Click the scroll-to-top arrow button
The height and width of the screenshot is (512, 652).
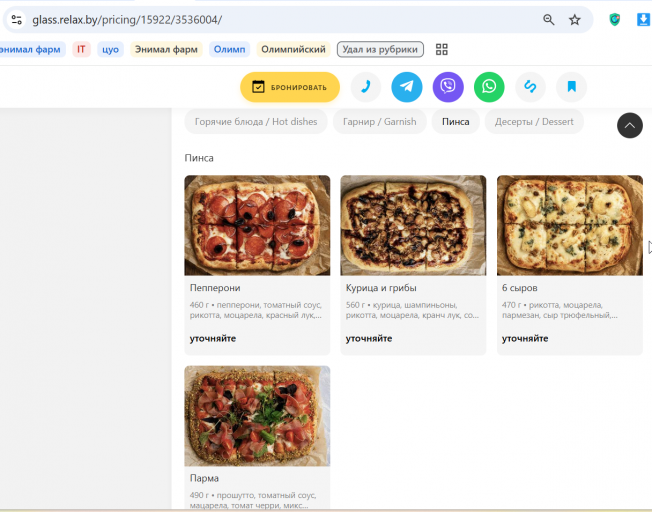(x=630, y=125)
